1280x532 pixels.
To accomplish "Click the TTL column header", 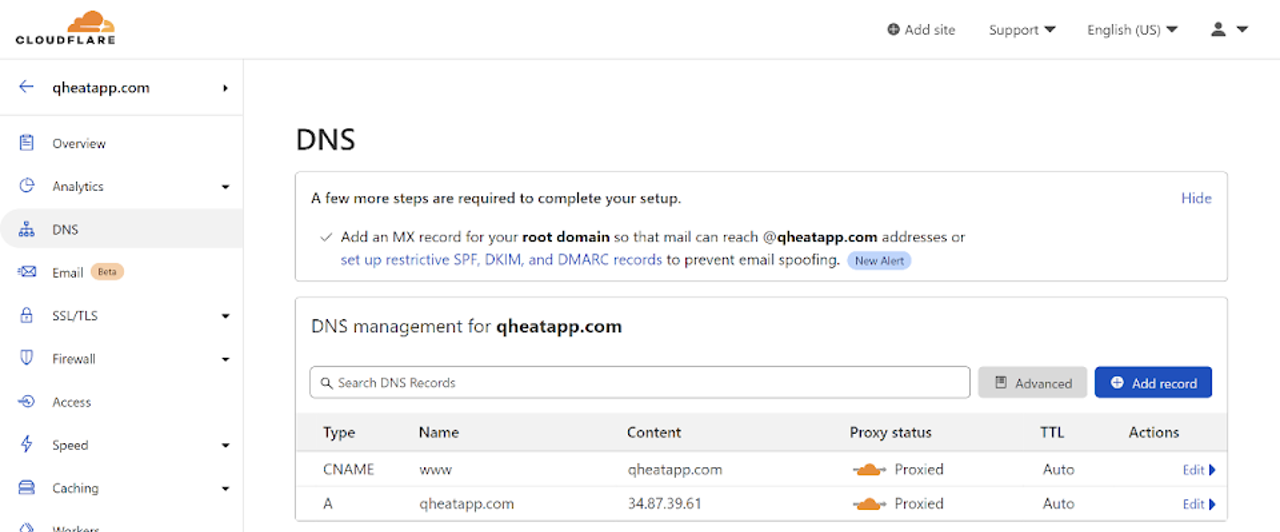I will pos(1052,432).
